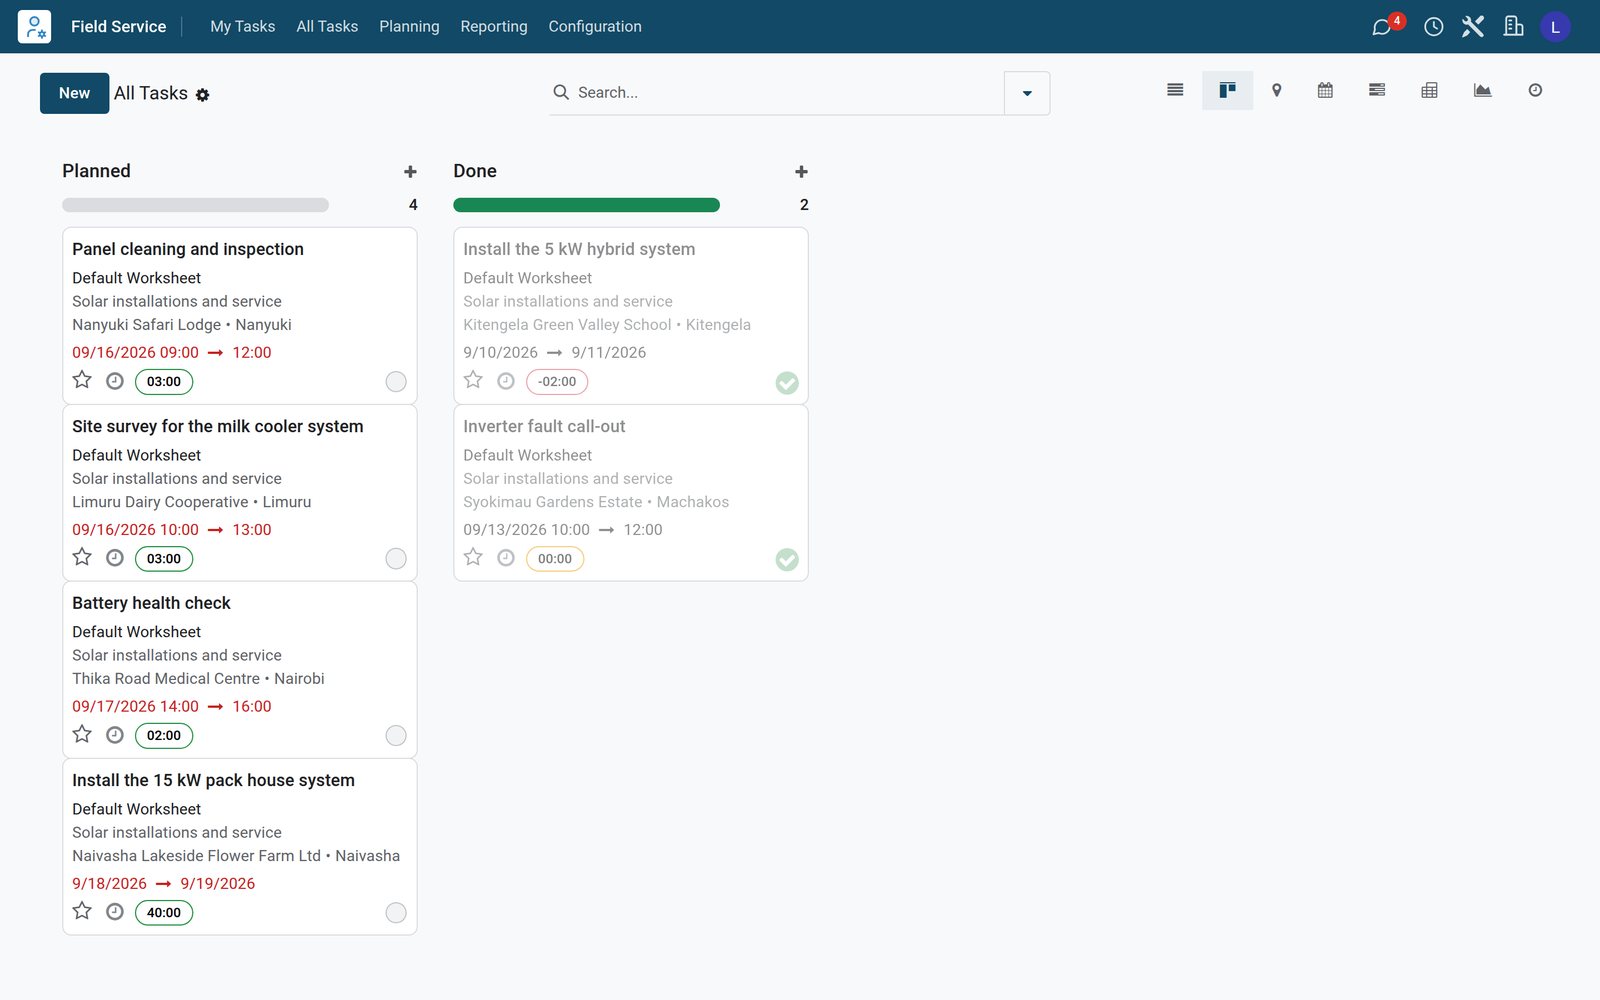Toggle done checkmark on Install 5 kW hybrid
Viewport: 1600px width, 1000px height.
(x=787, y=382)
